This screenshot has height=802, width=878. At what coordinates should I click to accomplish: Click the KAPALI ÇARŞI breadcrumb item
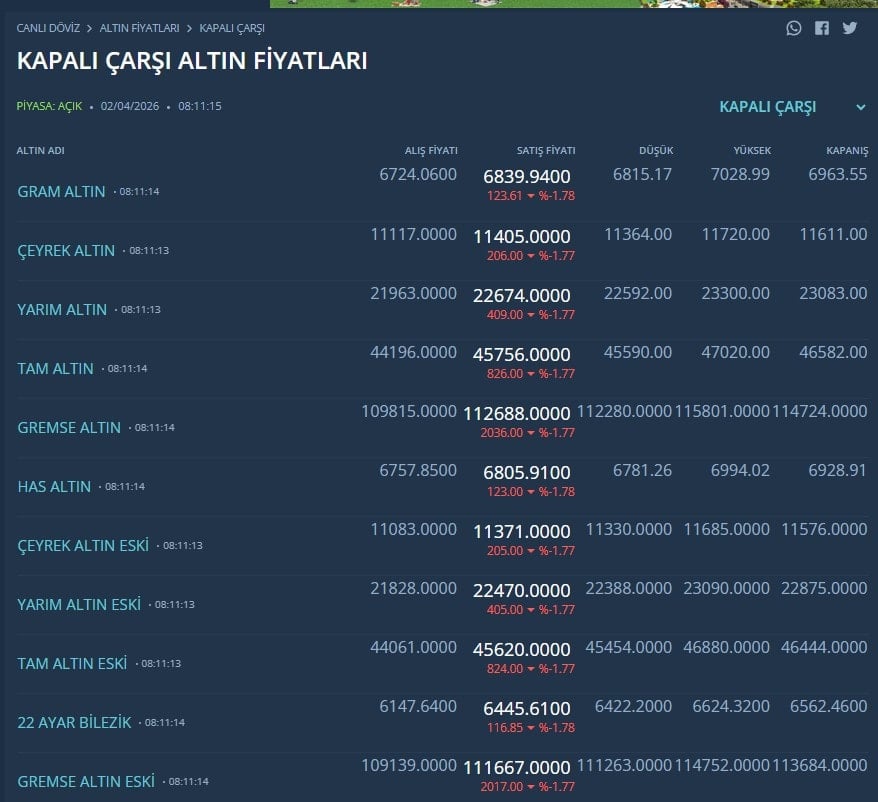(x=232, y=28)
